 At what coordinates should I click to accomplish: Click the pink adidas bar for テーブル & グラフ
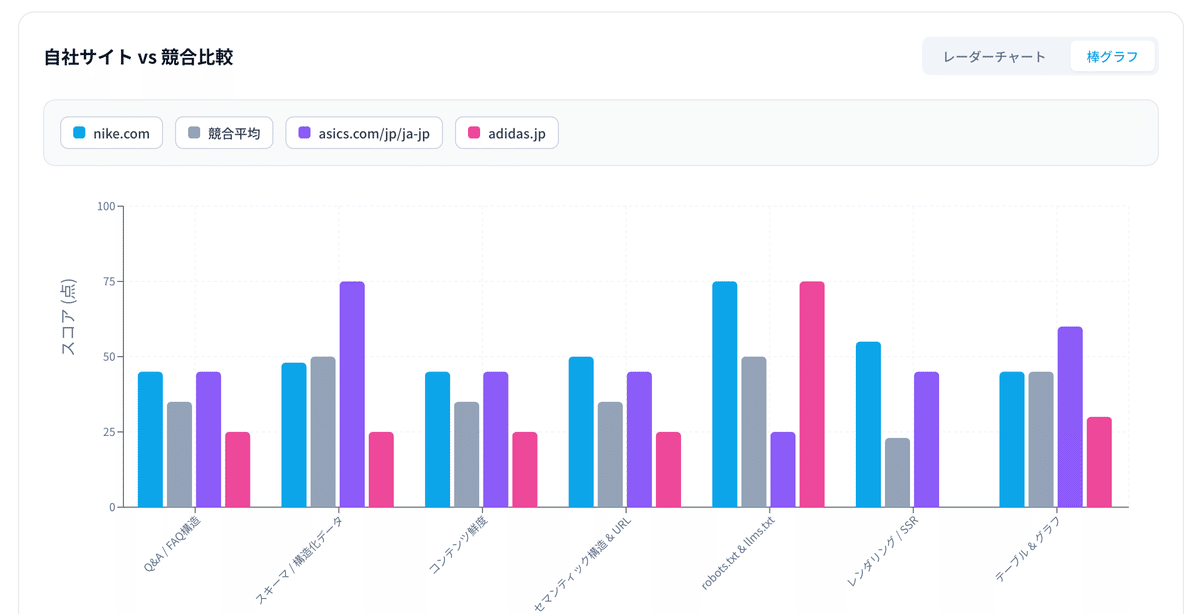coord(1099,462)
